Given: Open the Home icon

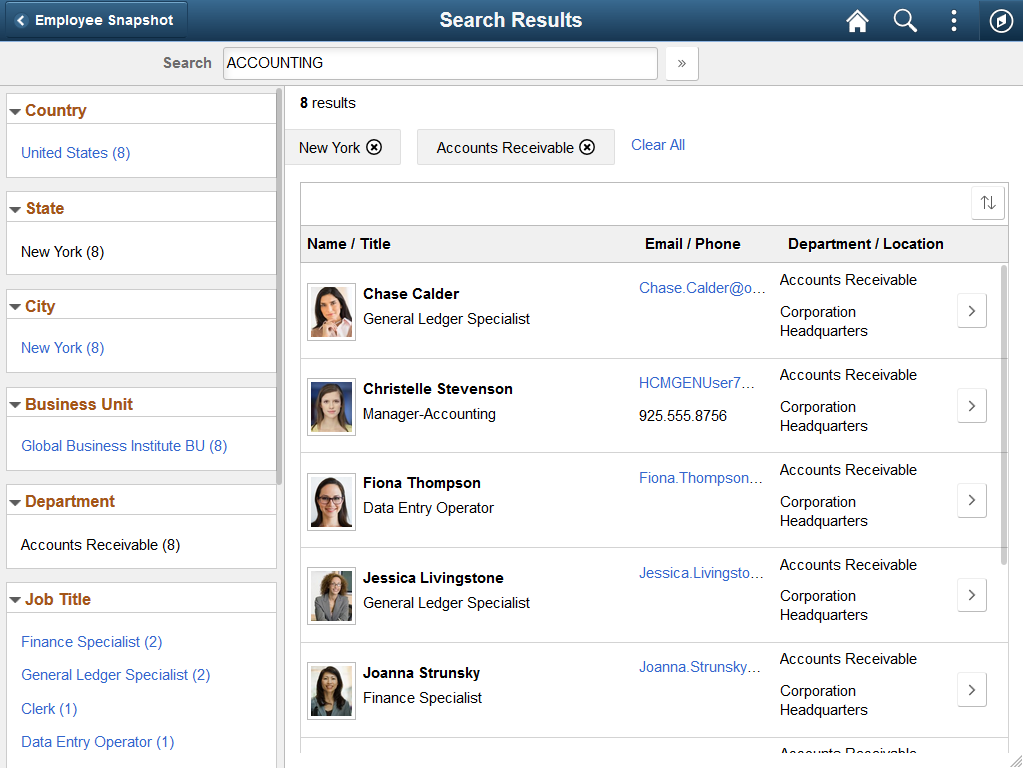Looking at the screenshot, I should pyautogui.click(x=857, y=21).
